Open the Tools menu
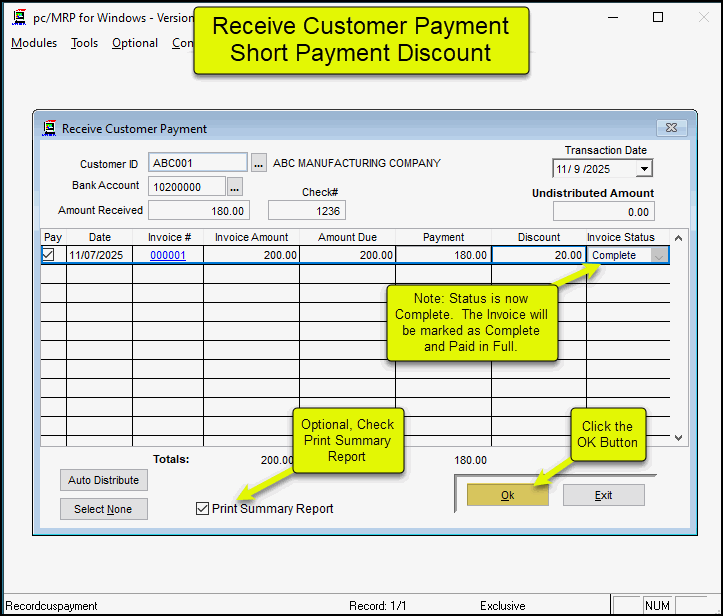 click(84, 43)
